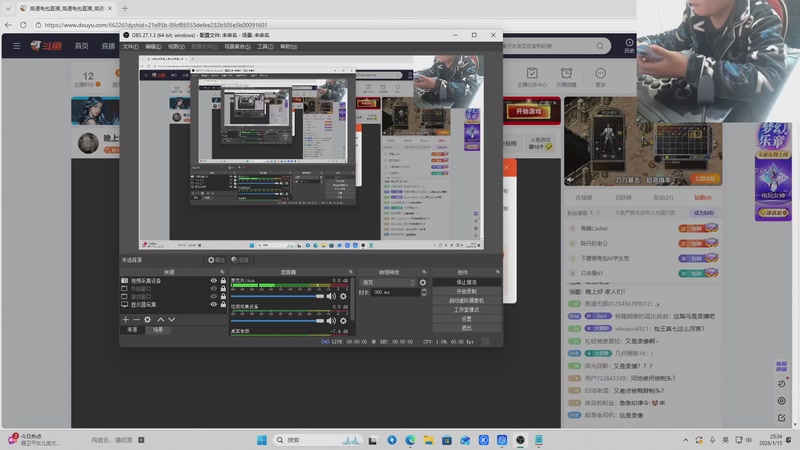Pop out the controls dock panel

498,272
